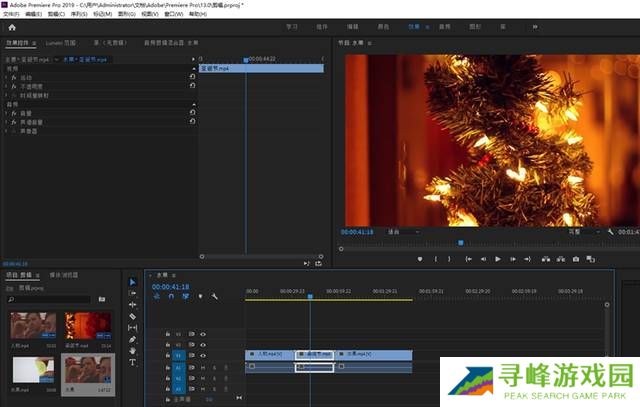
Task: Click the Export Frame camera icon
Action: coord(576,259)
